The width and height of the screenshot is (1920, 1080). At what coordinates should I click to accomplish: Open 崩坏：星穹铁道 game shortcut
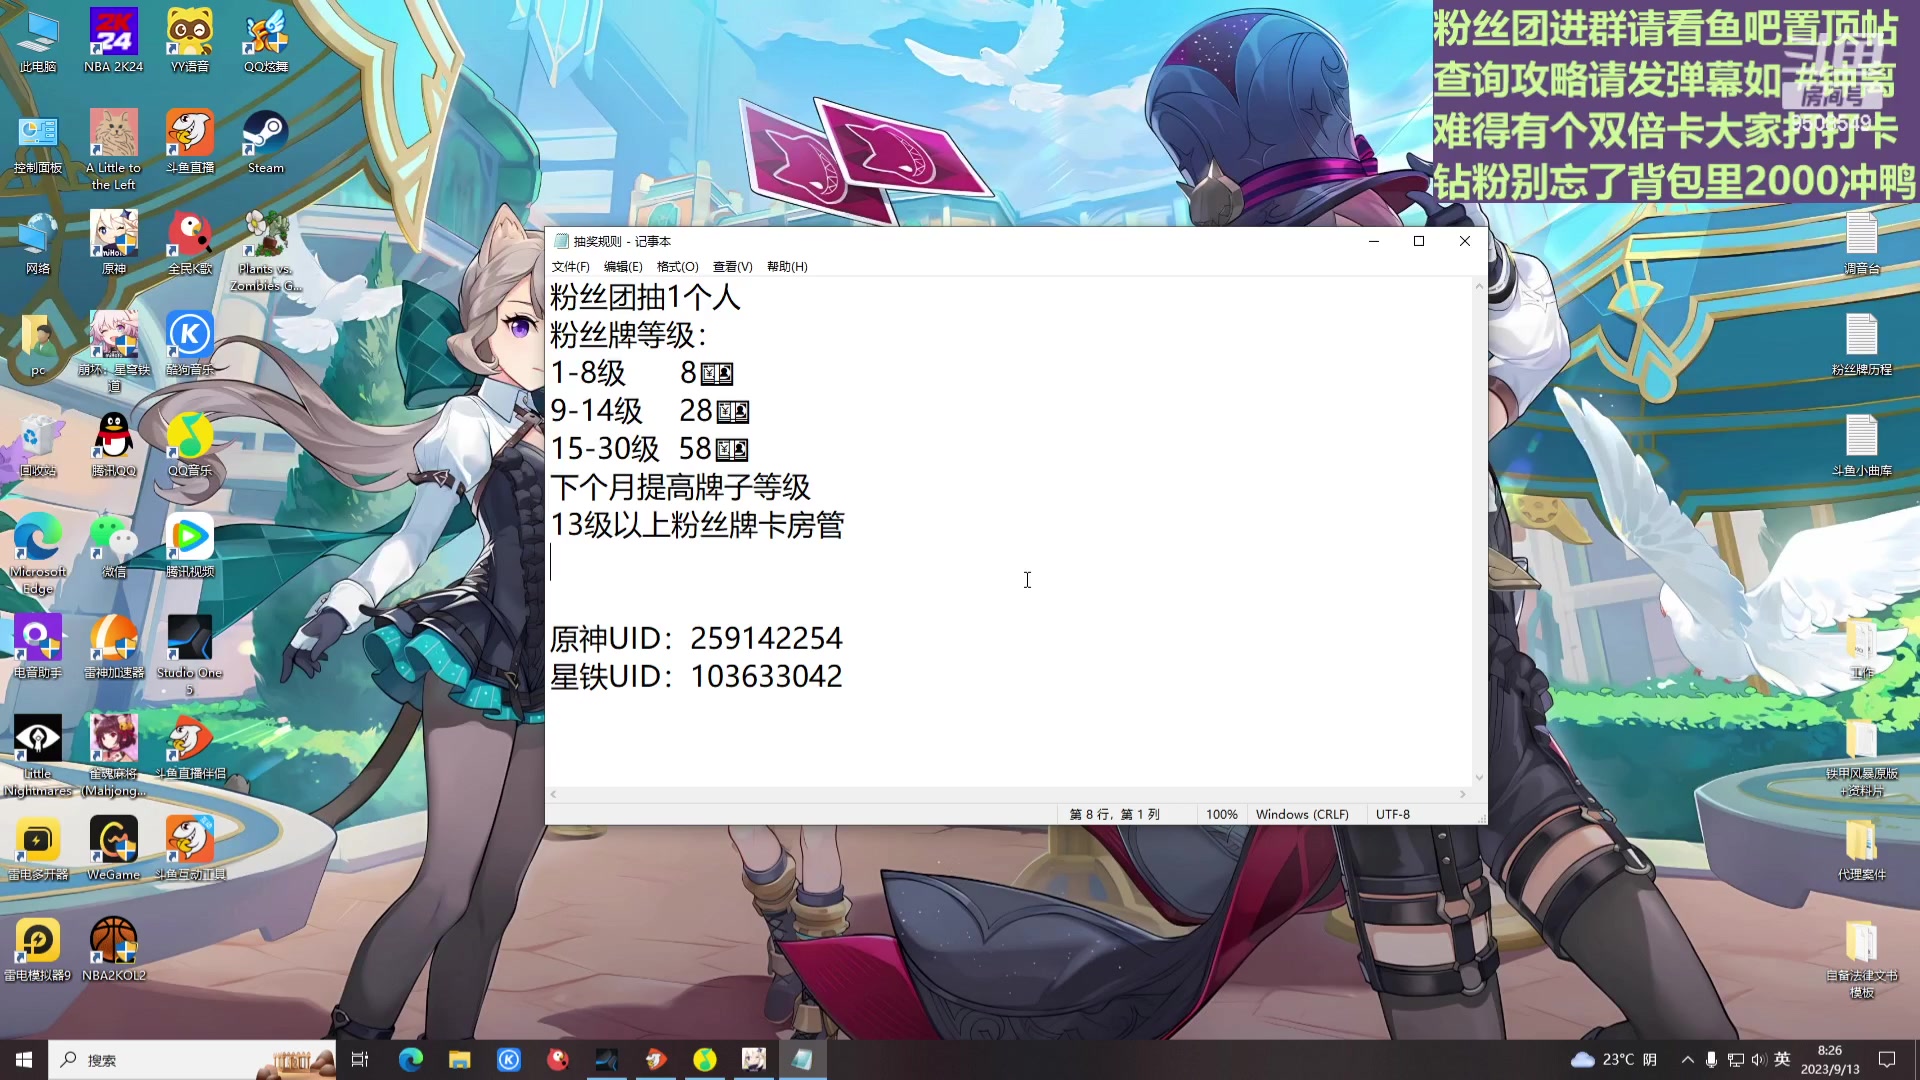tap(114, 352)
